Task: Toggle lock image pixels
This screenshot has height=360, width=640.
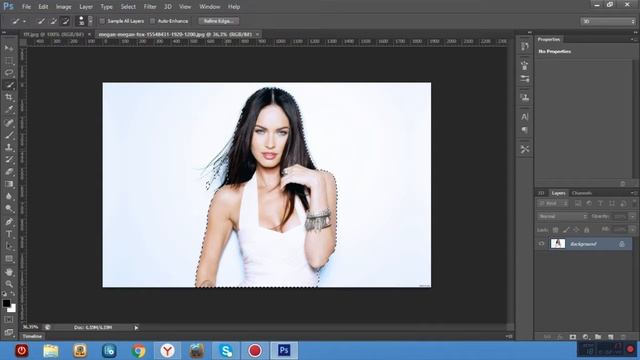Action: click(566, 230)
